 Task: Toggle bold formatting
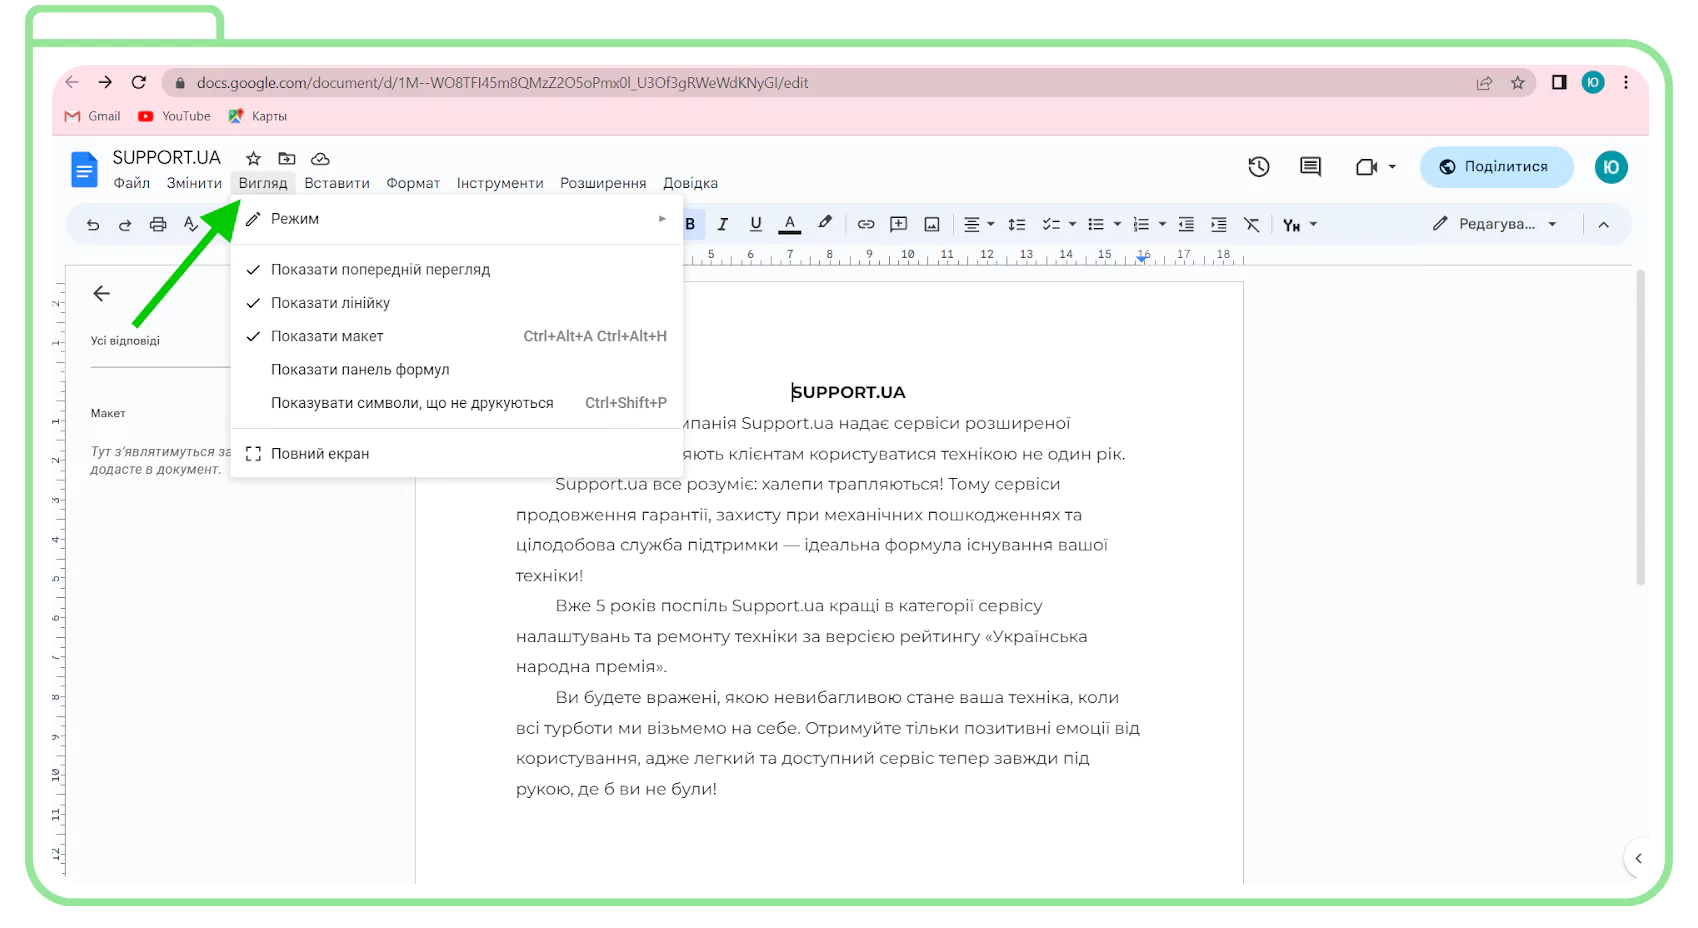coord(690,224)
